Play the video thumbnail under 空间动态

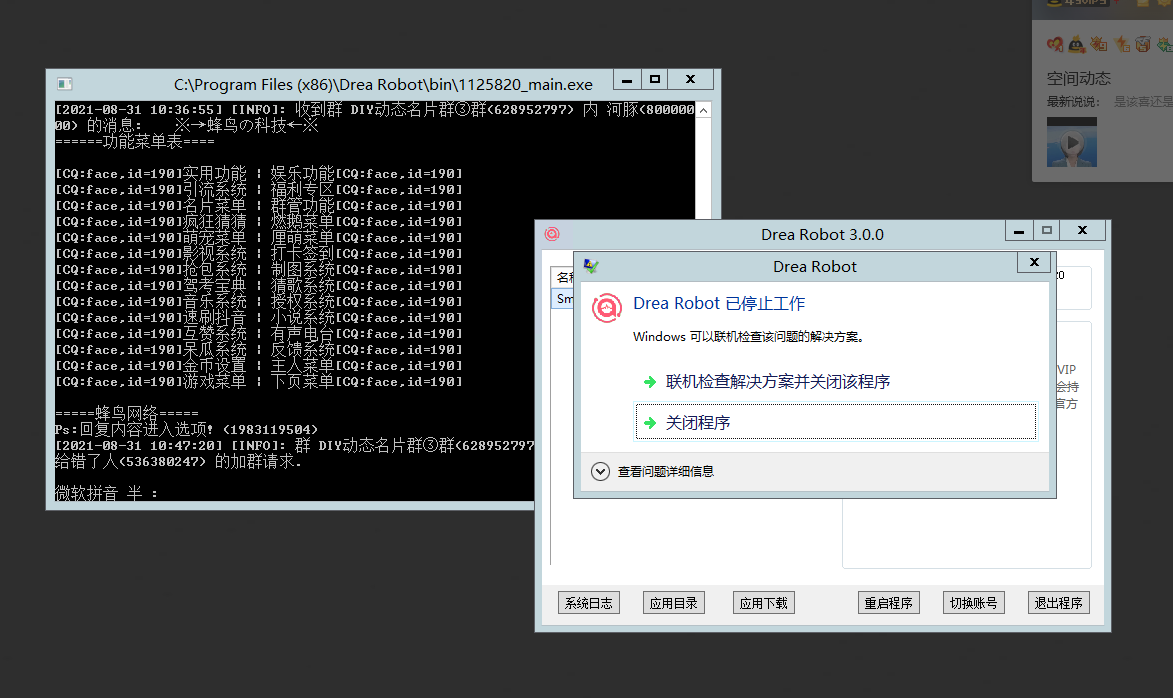1071,142
